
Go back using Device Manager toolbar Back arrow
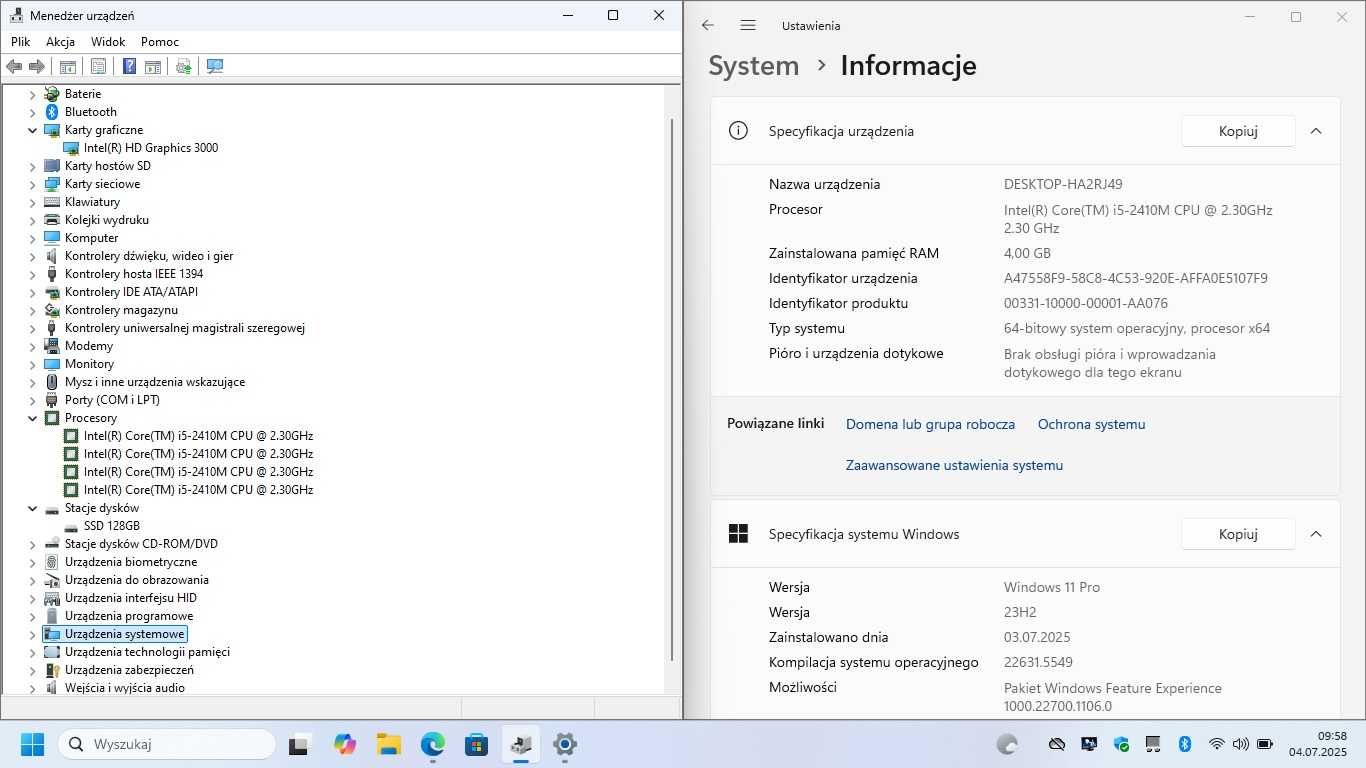(14, 67)
